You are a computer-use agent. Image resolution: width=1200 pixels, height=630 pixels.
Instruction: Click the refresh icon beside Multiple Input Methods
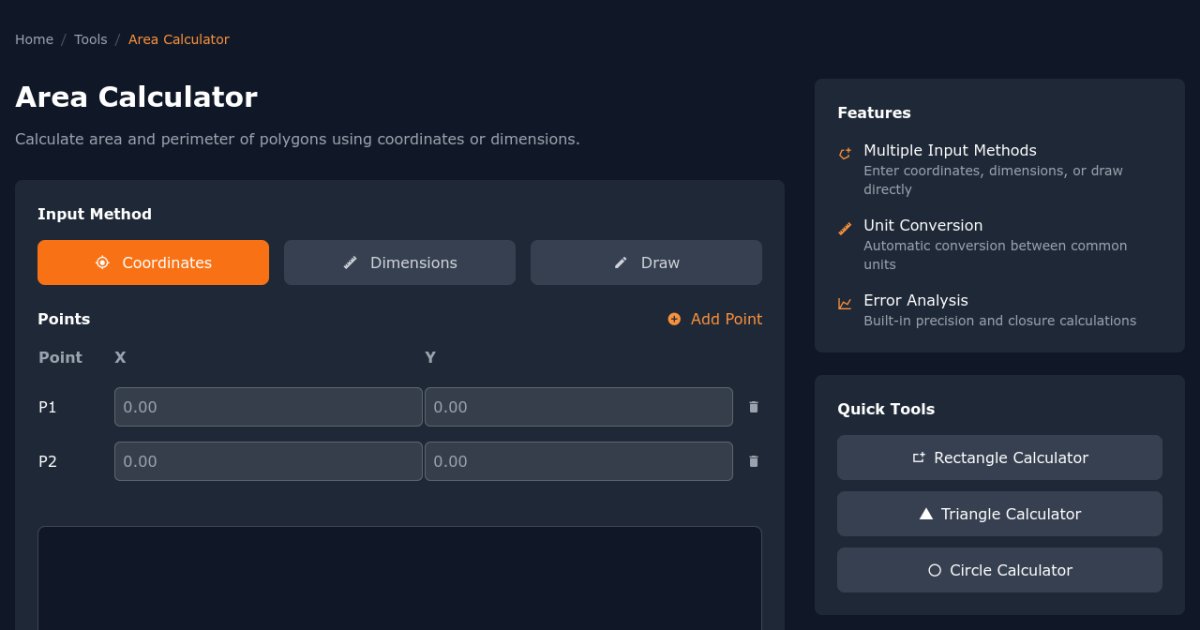[844, 153]
